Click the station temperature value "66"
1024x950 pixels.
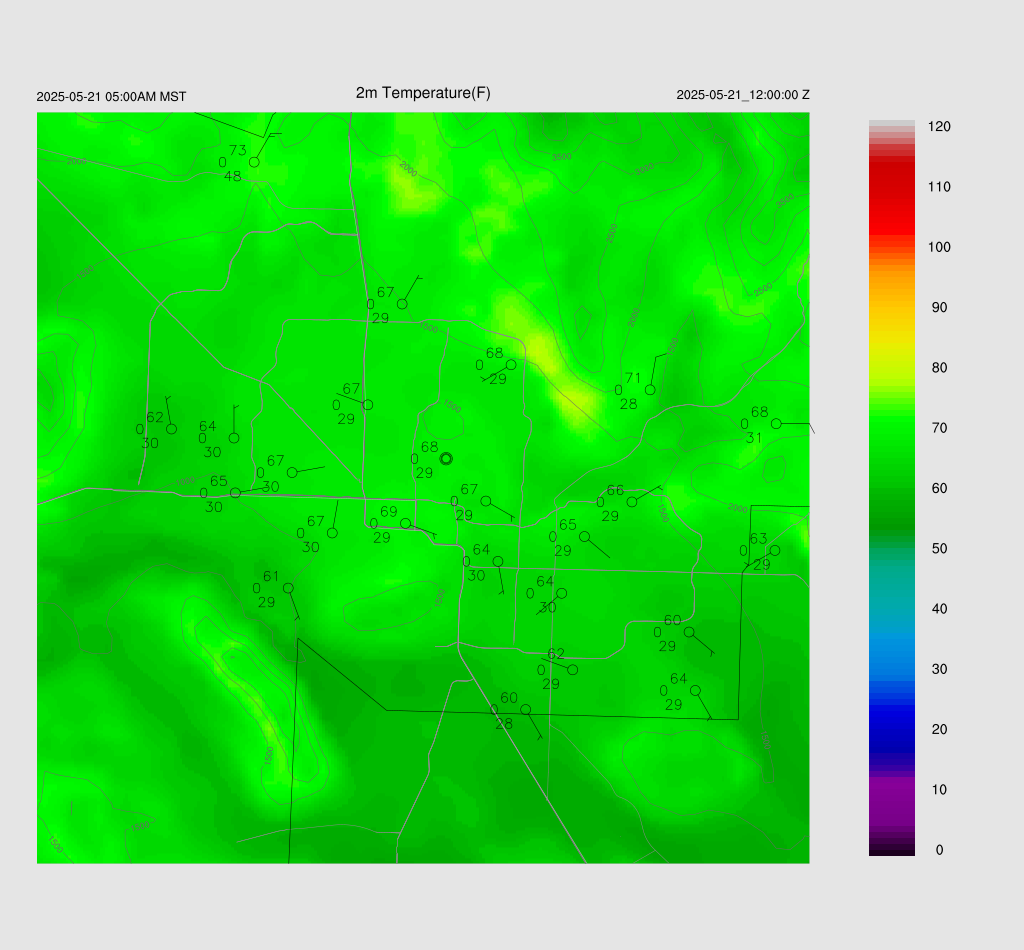pyautogui.click(x=615, y=490)
